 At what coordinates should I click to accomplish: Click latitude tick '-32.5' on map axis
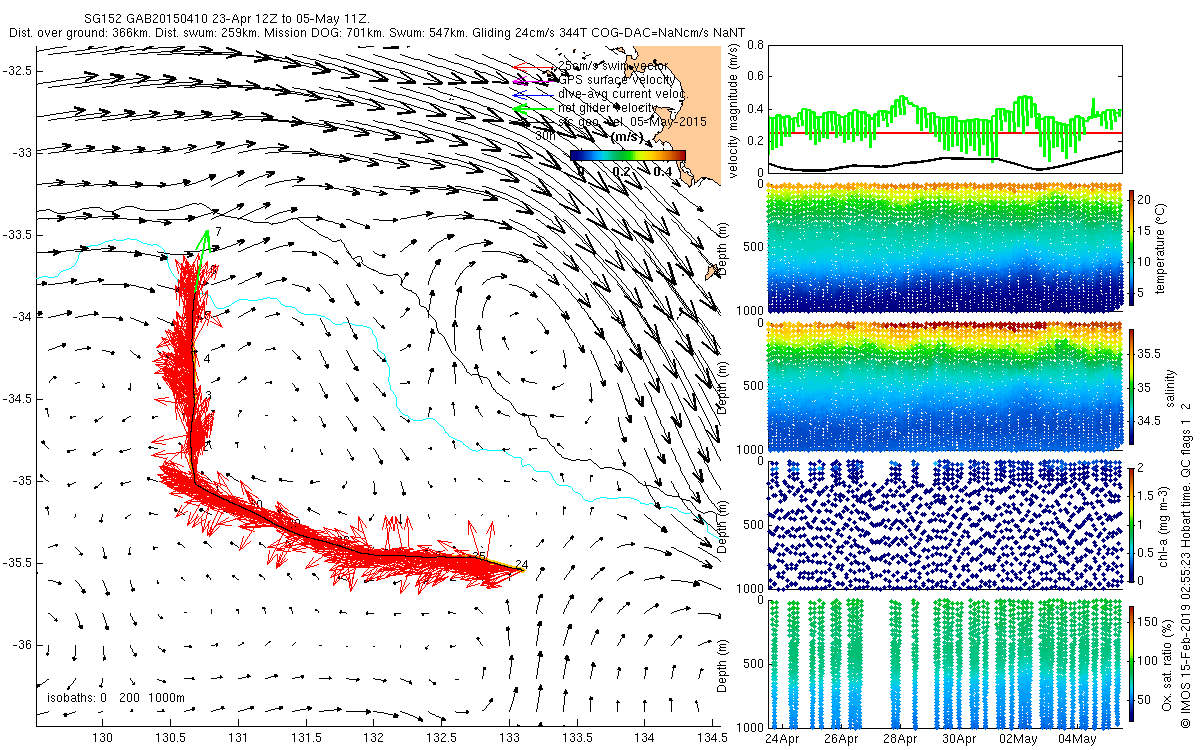(16, 70)
